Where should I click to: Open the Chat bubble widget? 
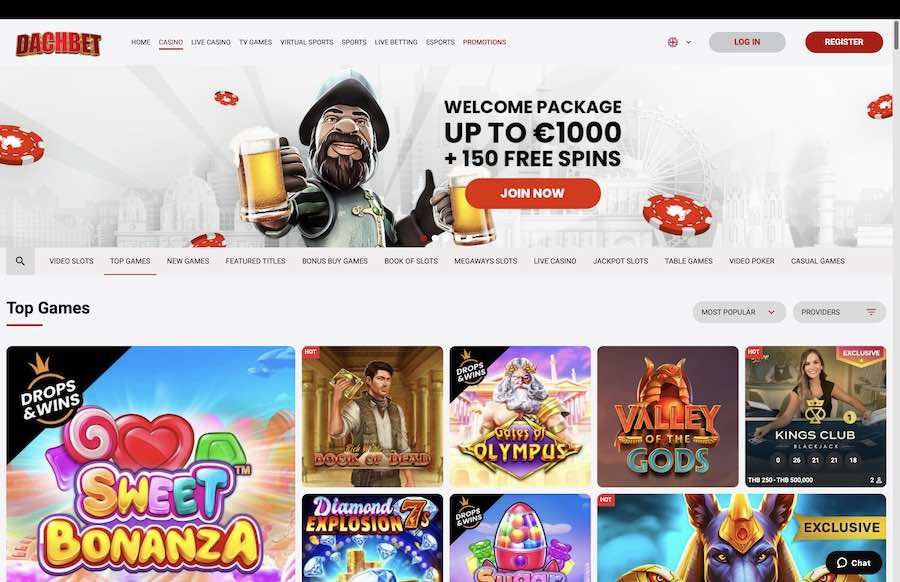[x=854, y=562]
